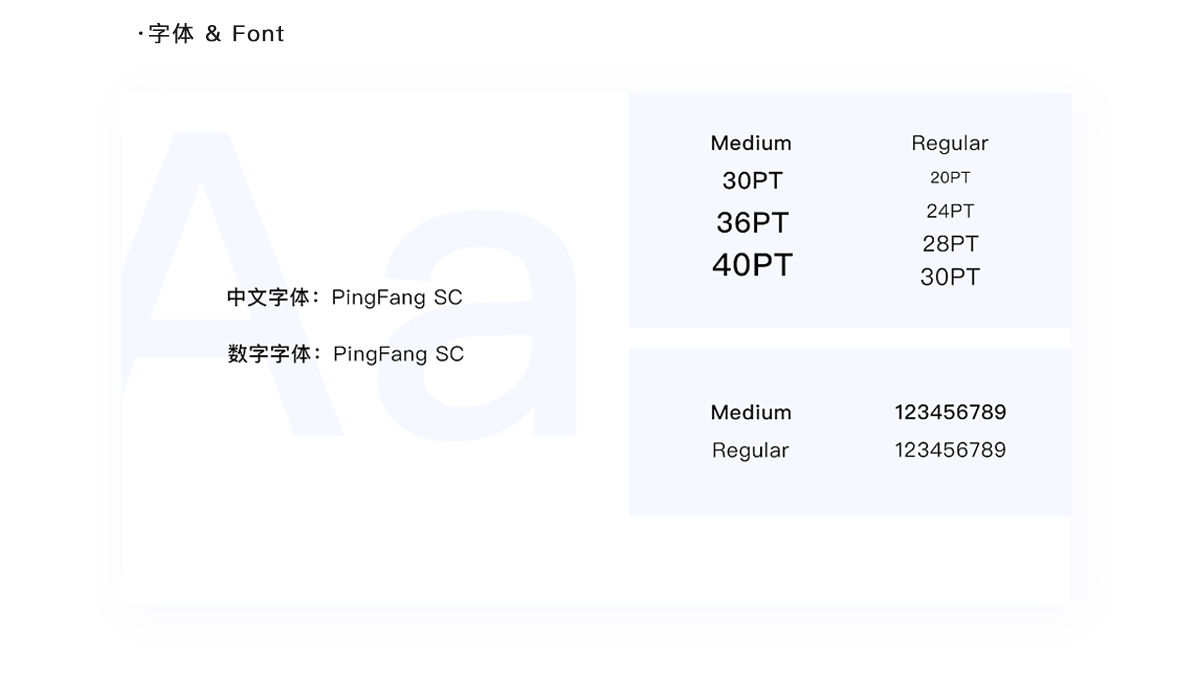Click the '字体 & Font' heading
Image resolution: width=1200 pixels, height=693 pixels.
click(x=215, y=34)
